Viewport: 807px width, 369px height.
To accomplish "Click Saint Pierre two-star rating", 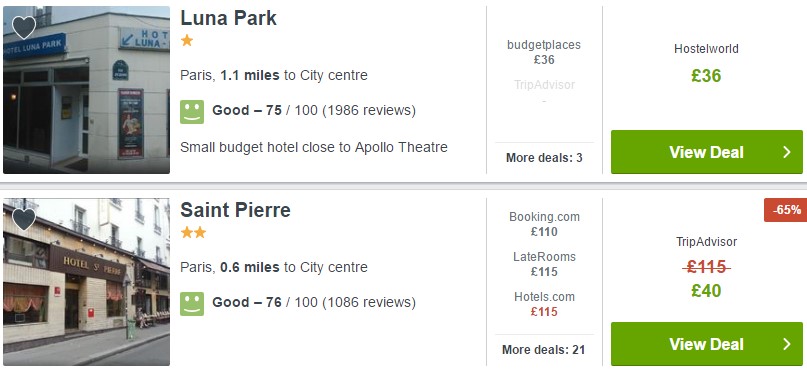I will pos(194,233).
